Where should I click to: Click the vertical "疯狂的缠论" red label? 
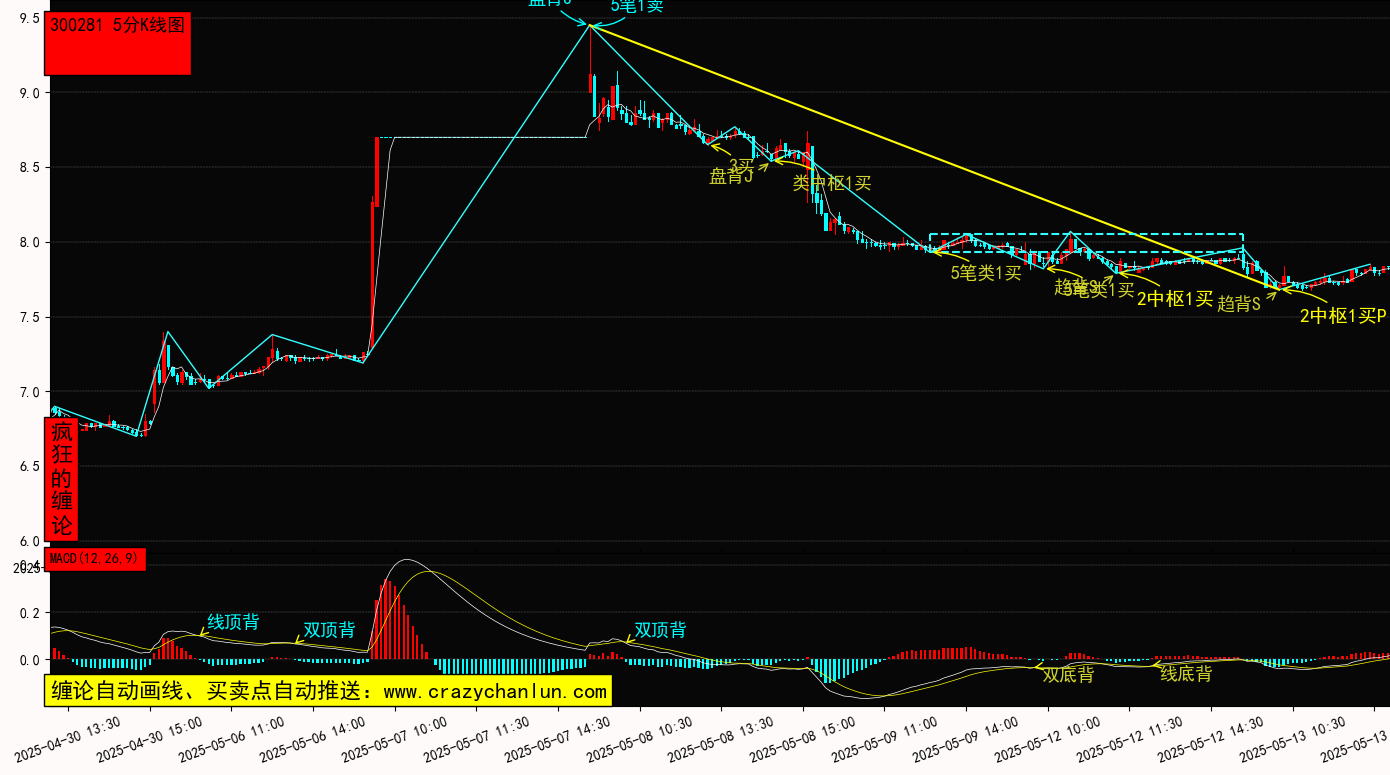62,479
